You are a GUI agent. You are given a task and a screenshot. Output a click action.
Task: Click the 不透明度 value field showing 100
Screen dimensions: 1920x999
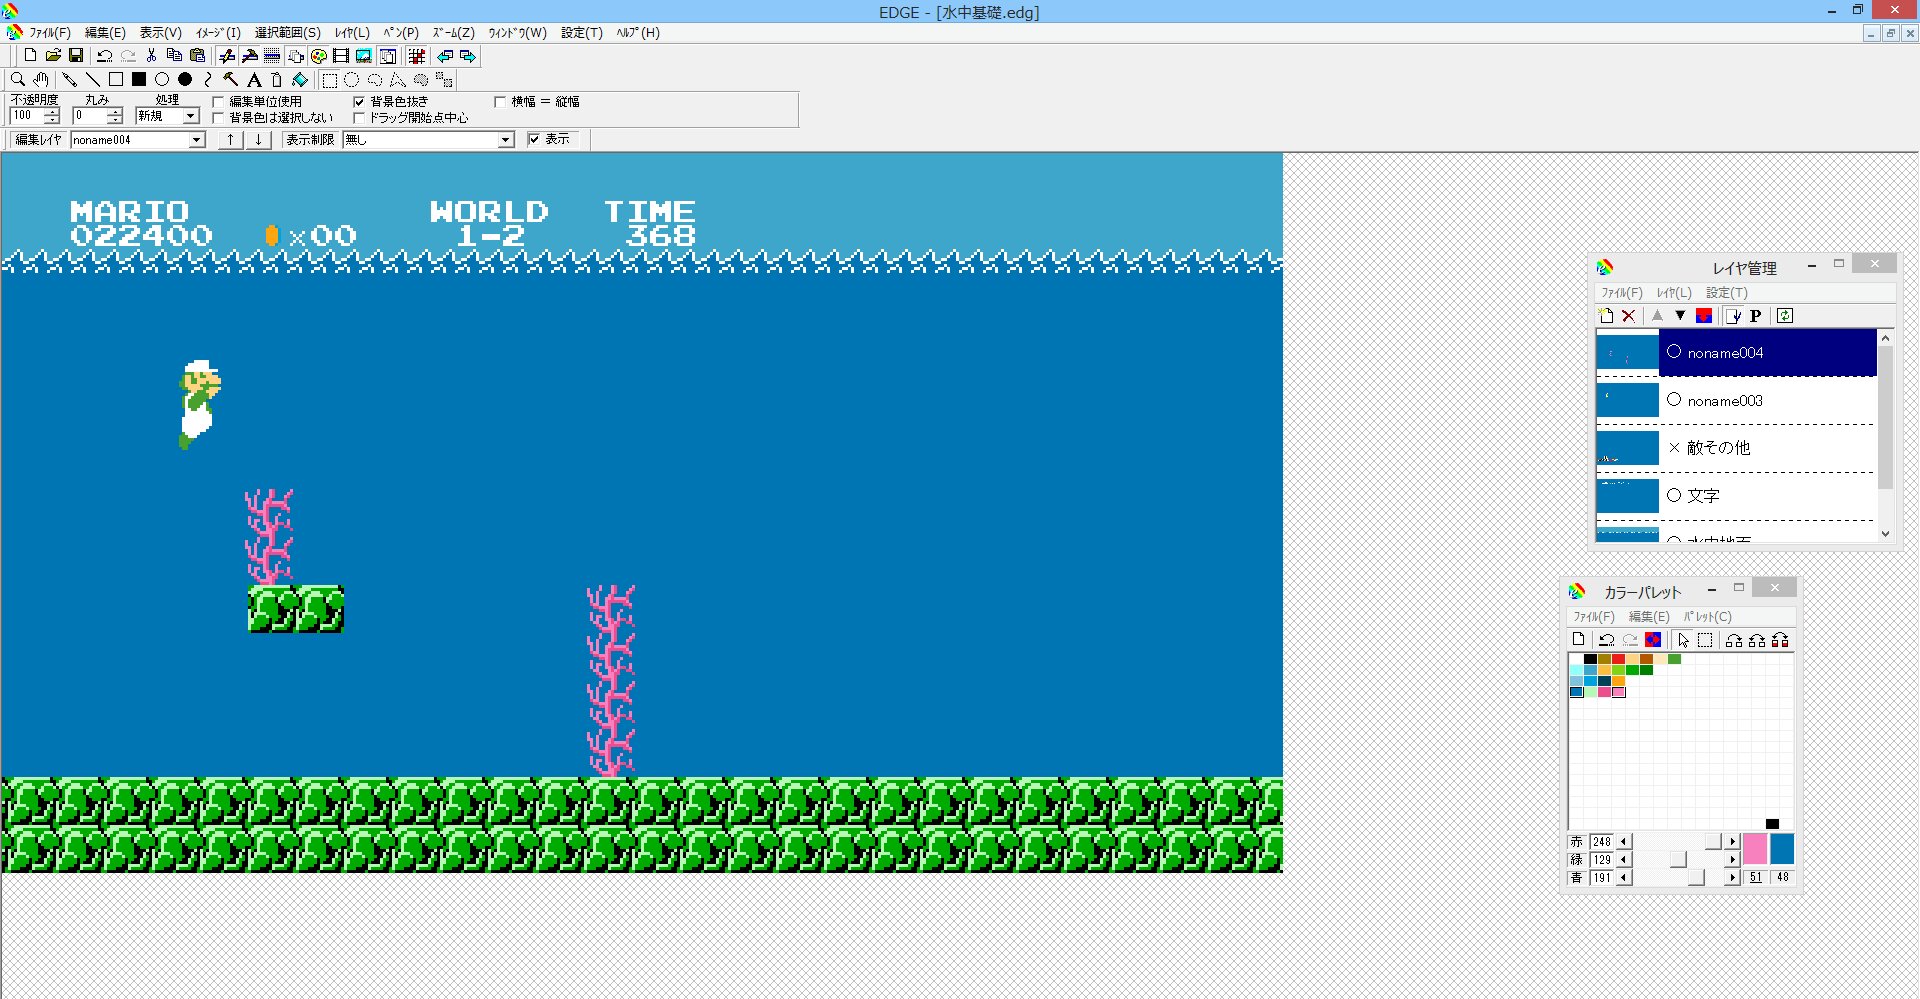pyautogui.click(x=27, y=117)
